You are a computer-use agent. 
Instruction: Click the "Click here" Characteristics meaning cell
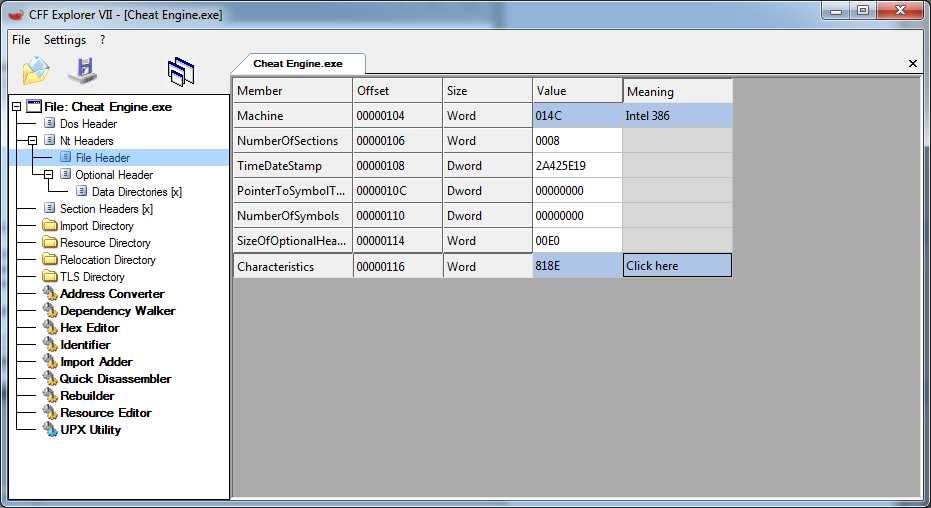[x=677, y=265]
